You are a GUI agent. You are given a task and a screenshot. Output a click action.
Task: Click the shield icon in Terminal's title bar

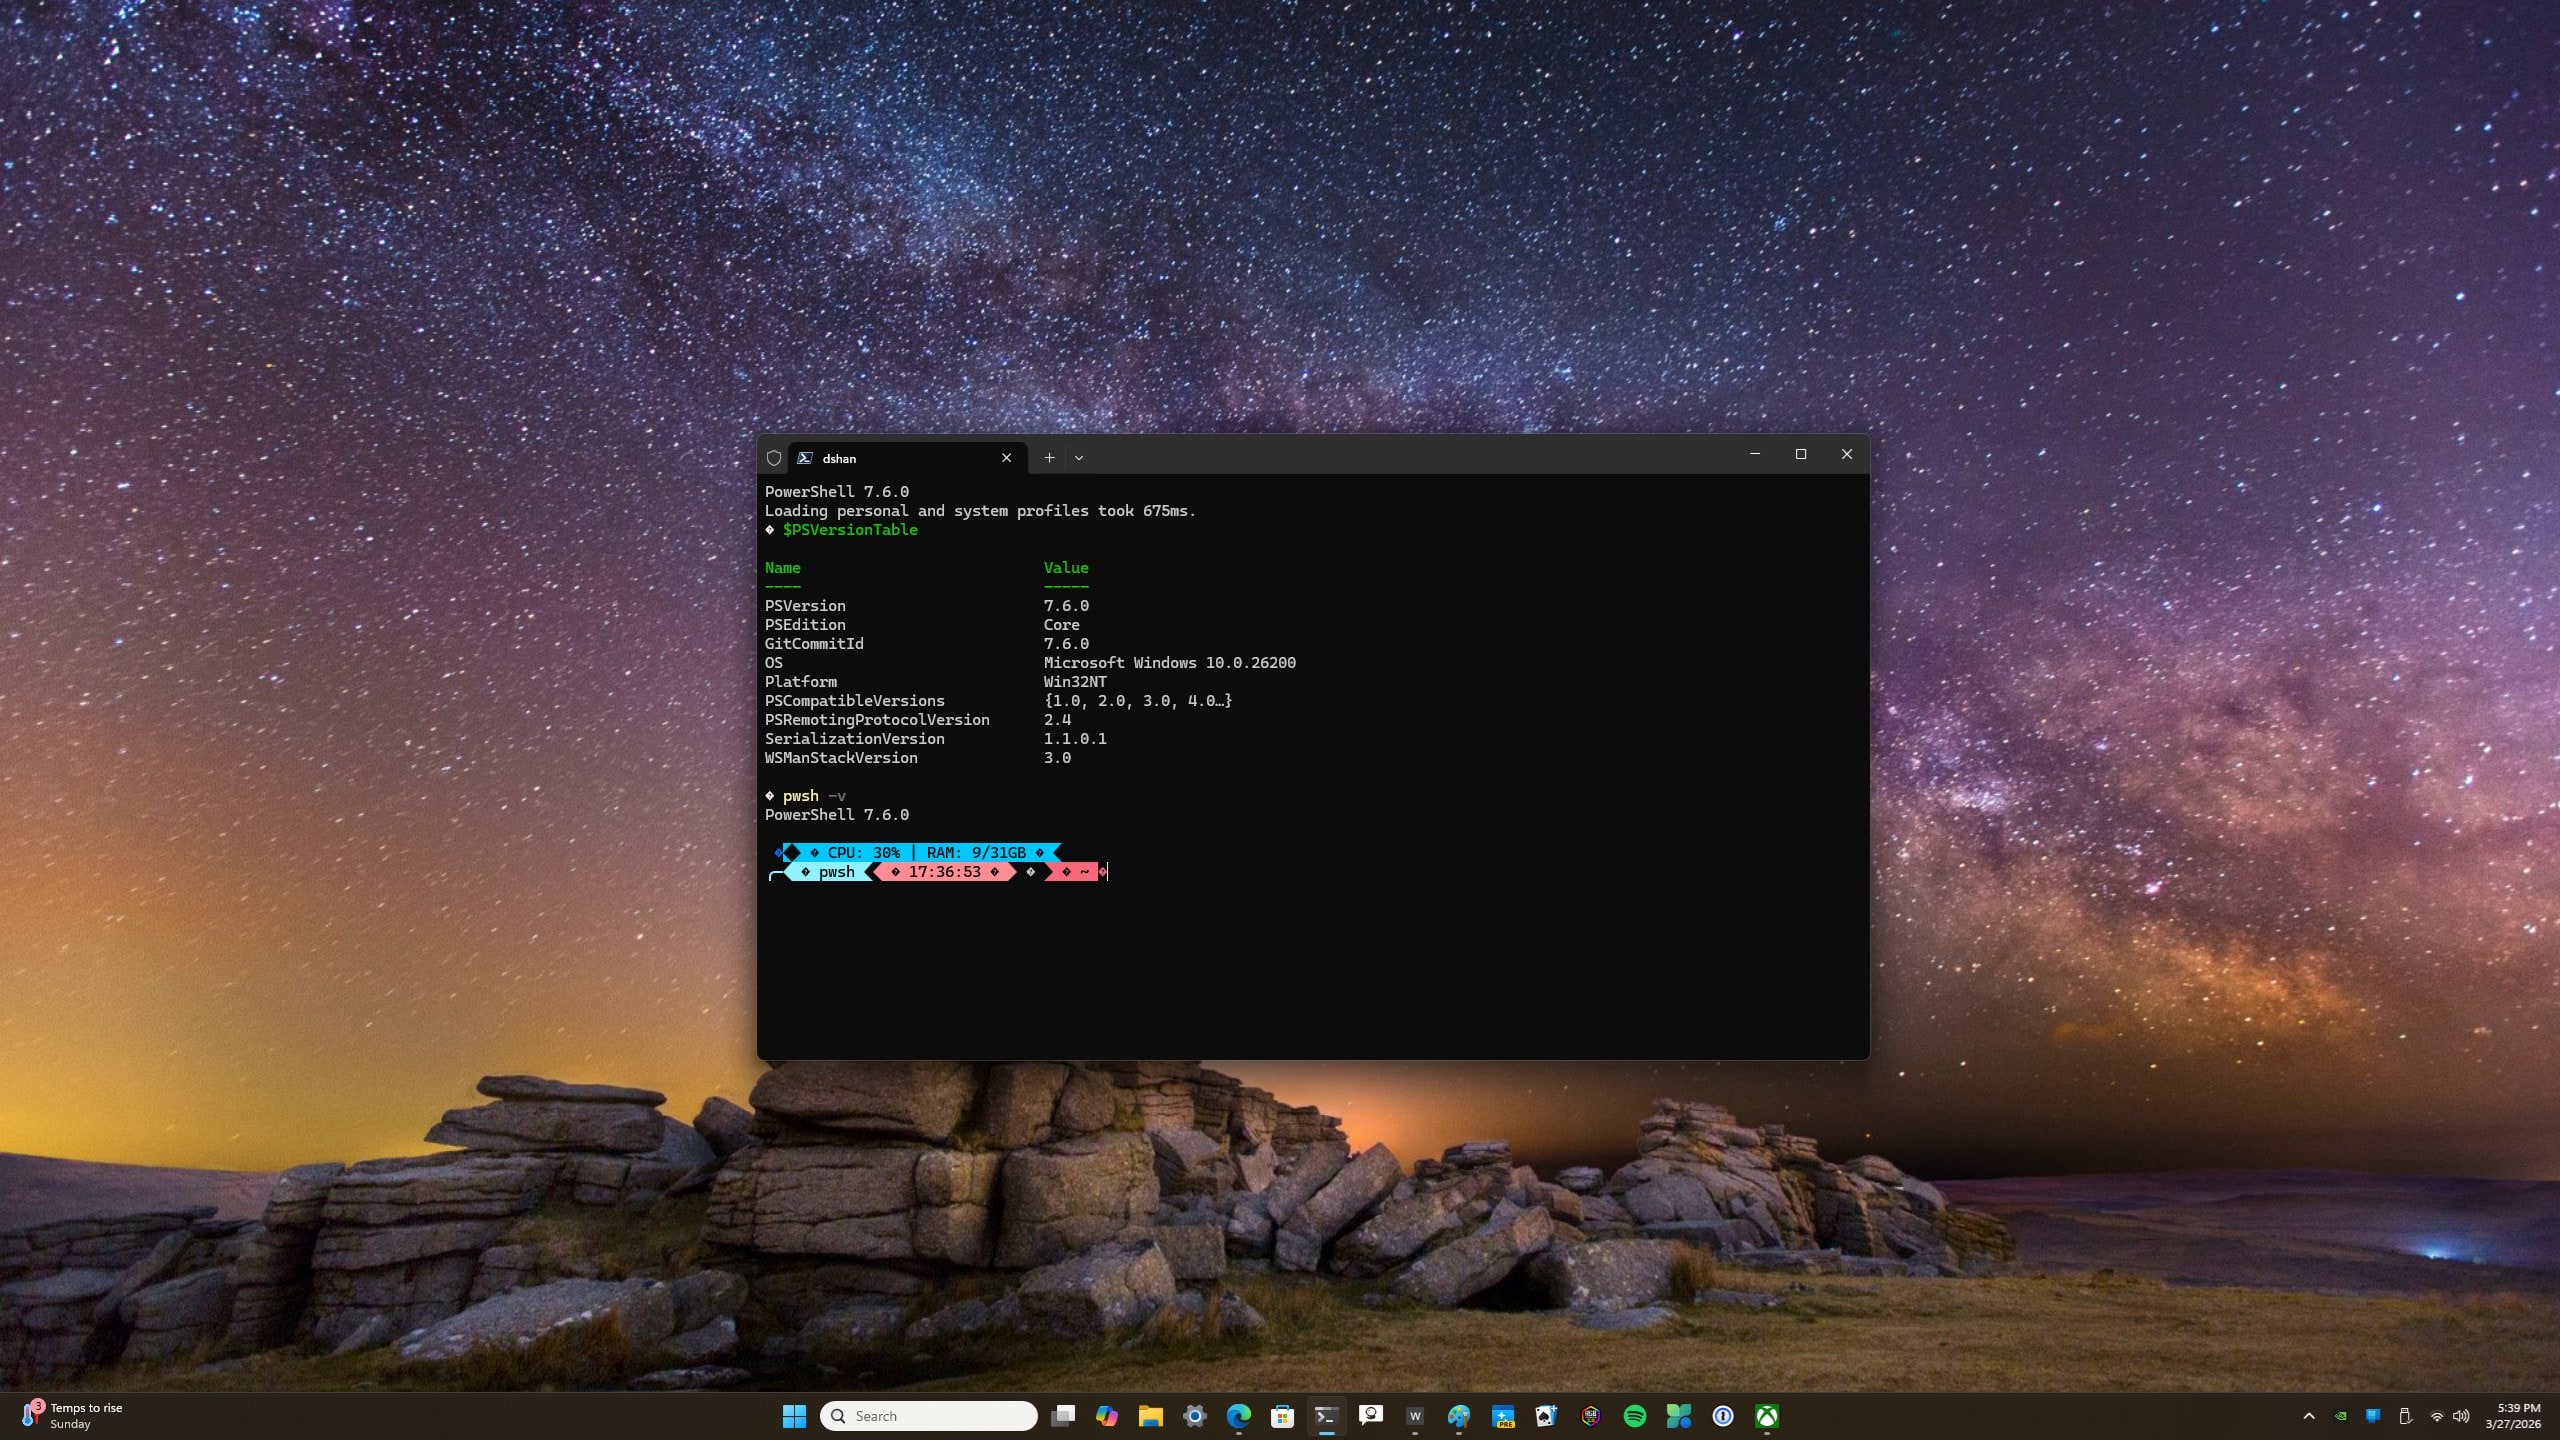(x=775, y=457)
